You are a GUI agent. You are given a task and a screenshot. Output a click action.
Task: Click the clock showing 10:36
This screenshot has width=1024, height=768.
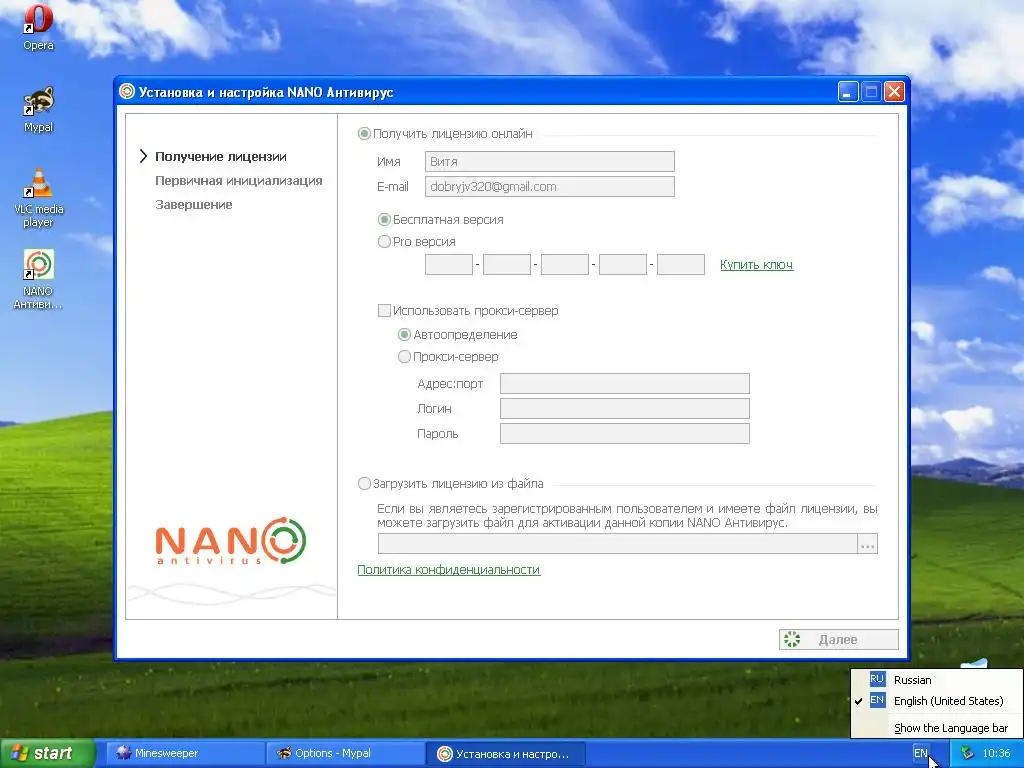click(x=996, y=753)
